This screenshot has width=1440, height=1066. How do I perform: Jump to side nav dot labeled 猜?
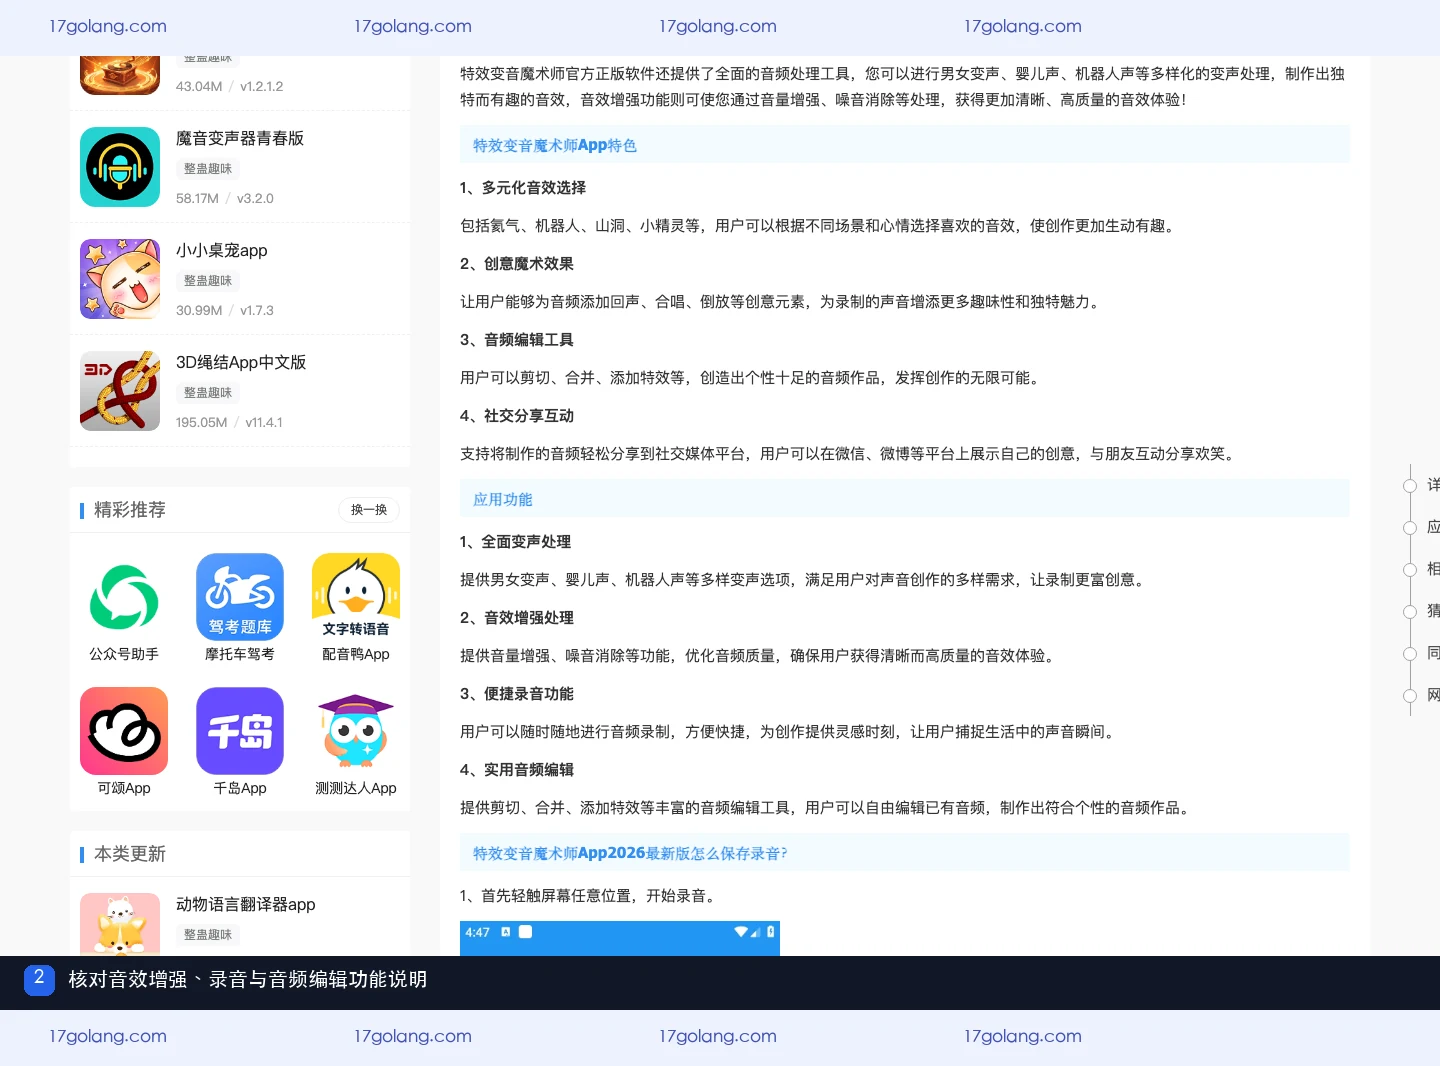pos(1410,611)
